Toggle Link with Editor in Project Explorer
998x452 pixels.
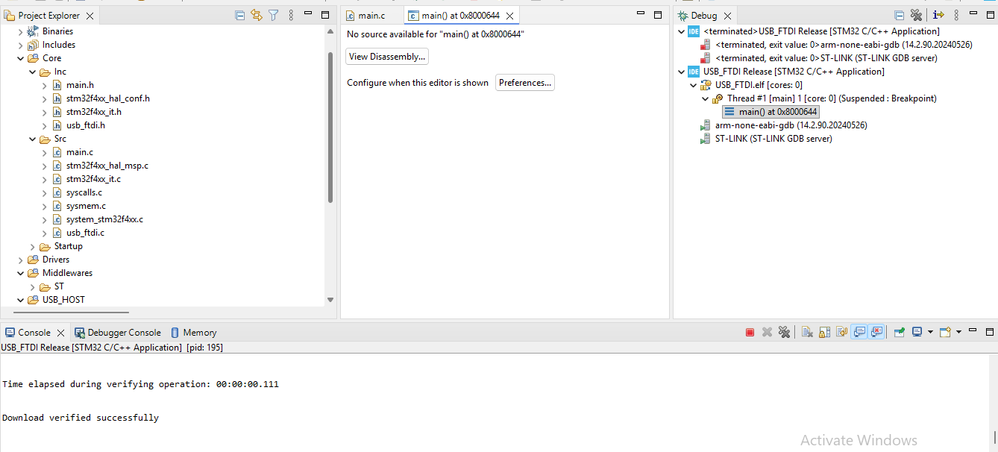tap(257, 15)
